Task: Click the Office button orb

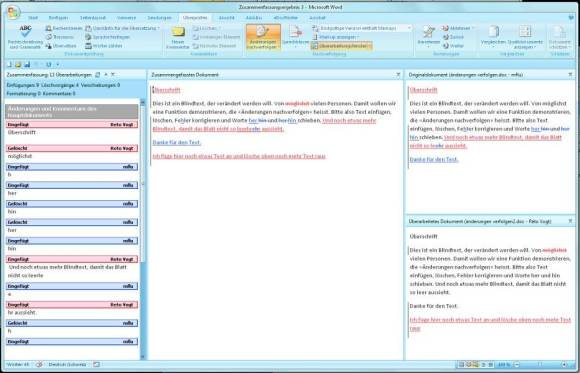Action: 13,13
